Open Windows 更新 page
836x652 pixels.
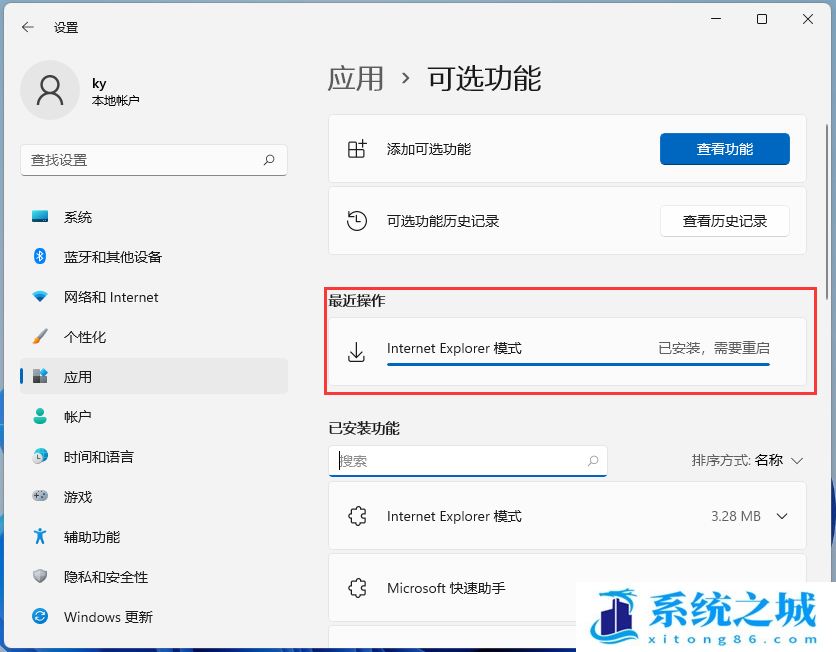pos(108,617)
